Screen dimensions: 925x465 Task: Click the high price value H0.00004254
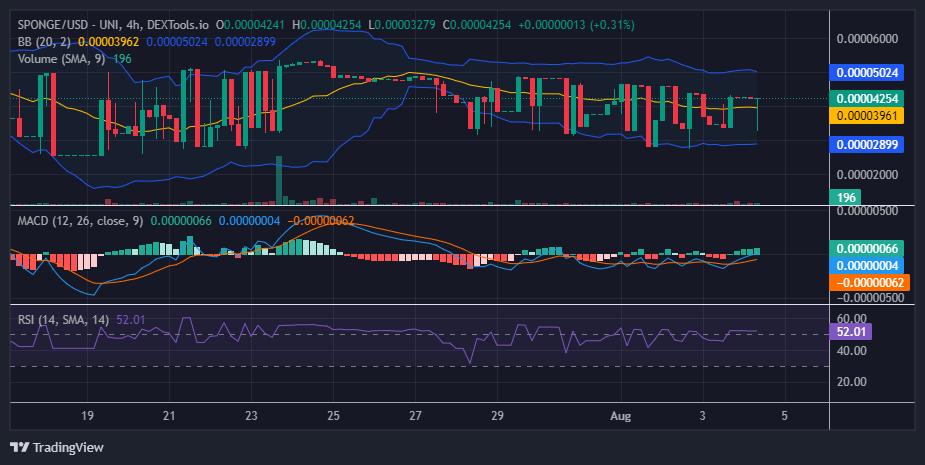point(327,25)
